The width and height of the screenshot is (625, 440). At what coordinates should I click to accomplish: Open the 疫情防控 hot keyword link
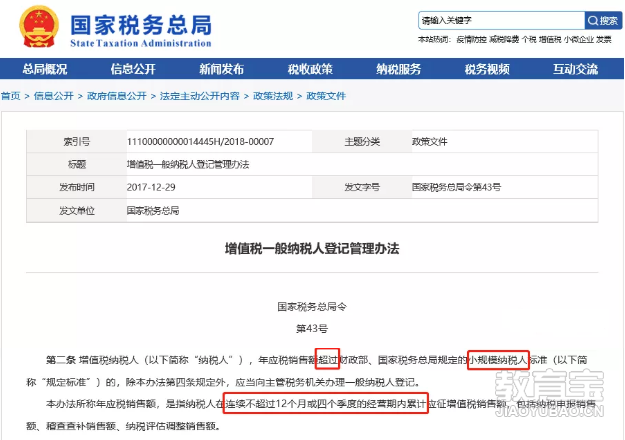click(471, 39)
